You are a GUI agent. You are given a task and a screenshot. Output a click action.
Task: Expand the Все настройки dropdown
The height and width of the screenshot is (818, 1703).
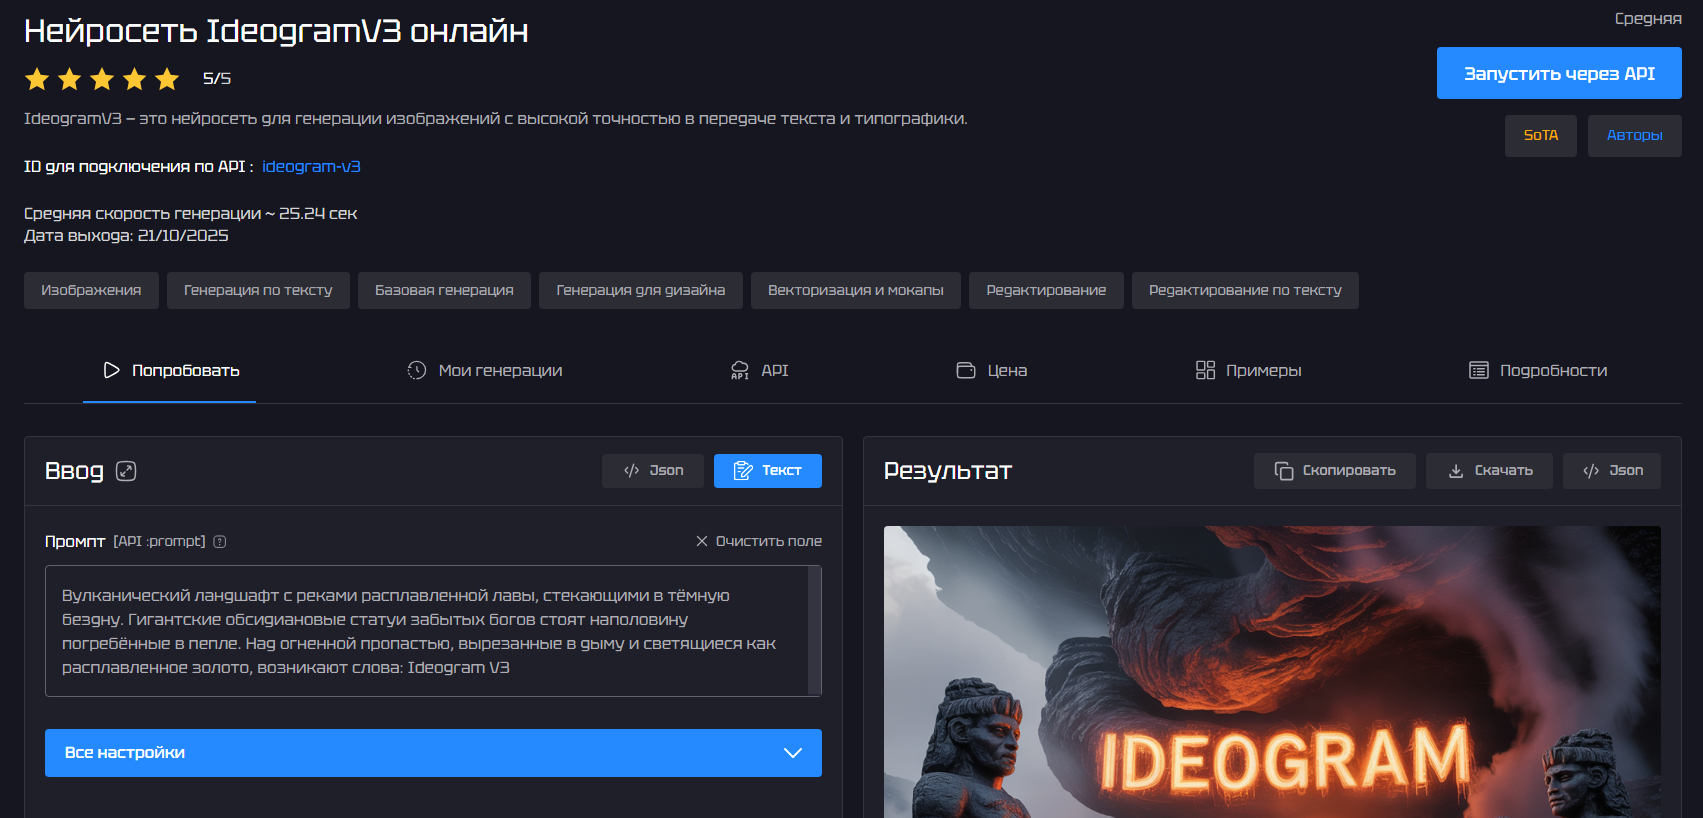(x=433, y=753)
